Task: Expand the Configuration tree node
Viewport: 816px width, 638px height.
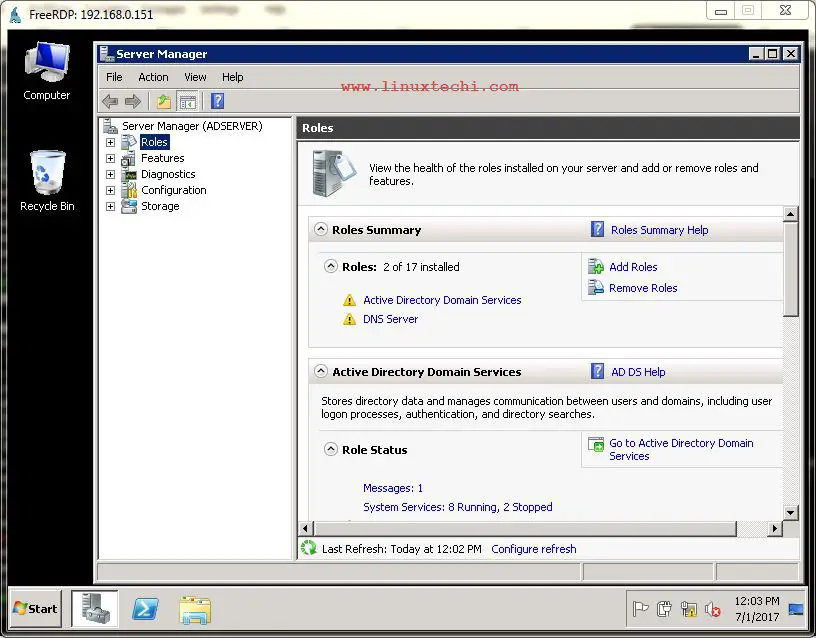Action: (110, 190)
